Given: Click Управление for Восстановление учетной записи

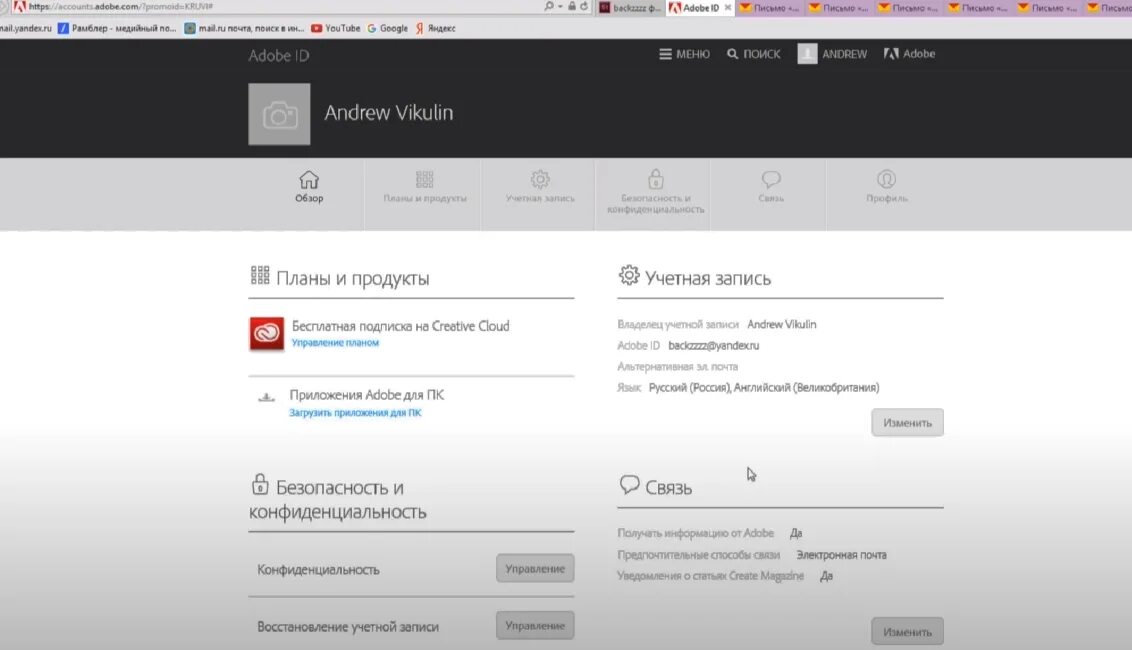Looking at the screenshot, I should [535, 625].
